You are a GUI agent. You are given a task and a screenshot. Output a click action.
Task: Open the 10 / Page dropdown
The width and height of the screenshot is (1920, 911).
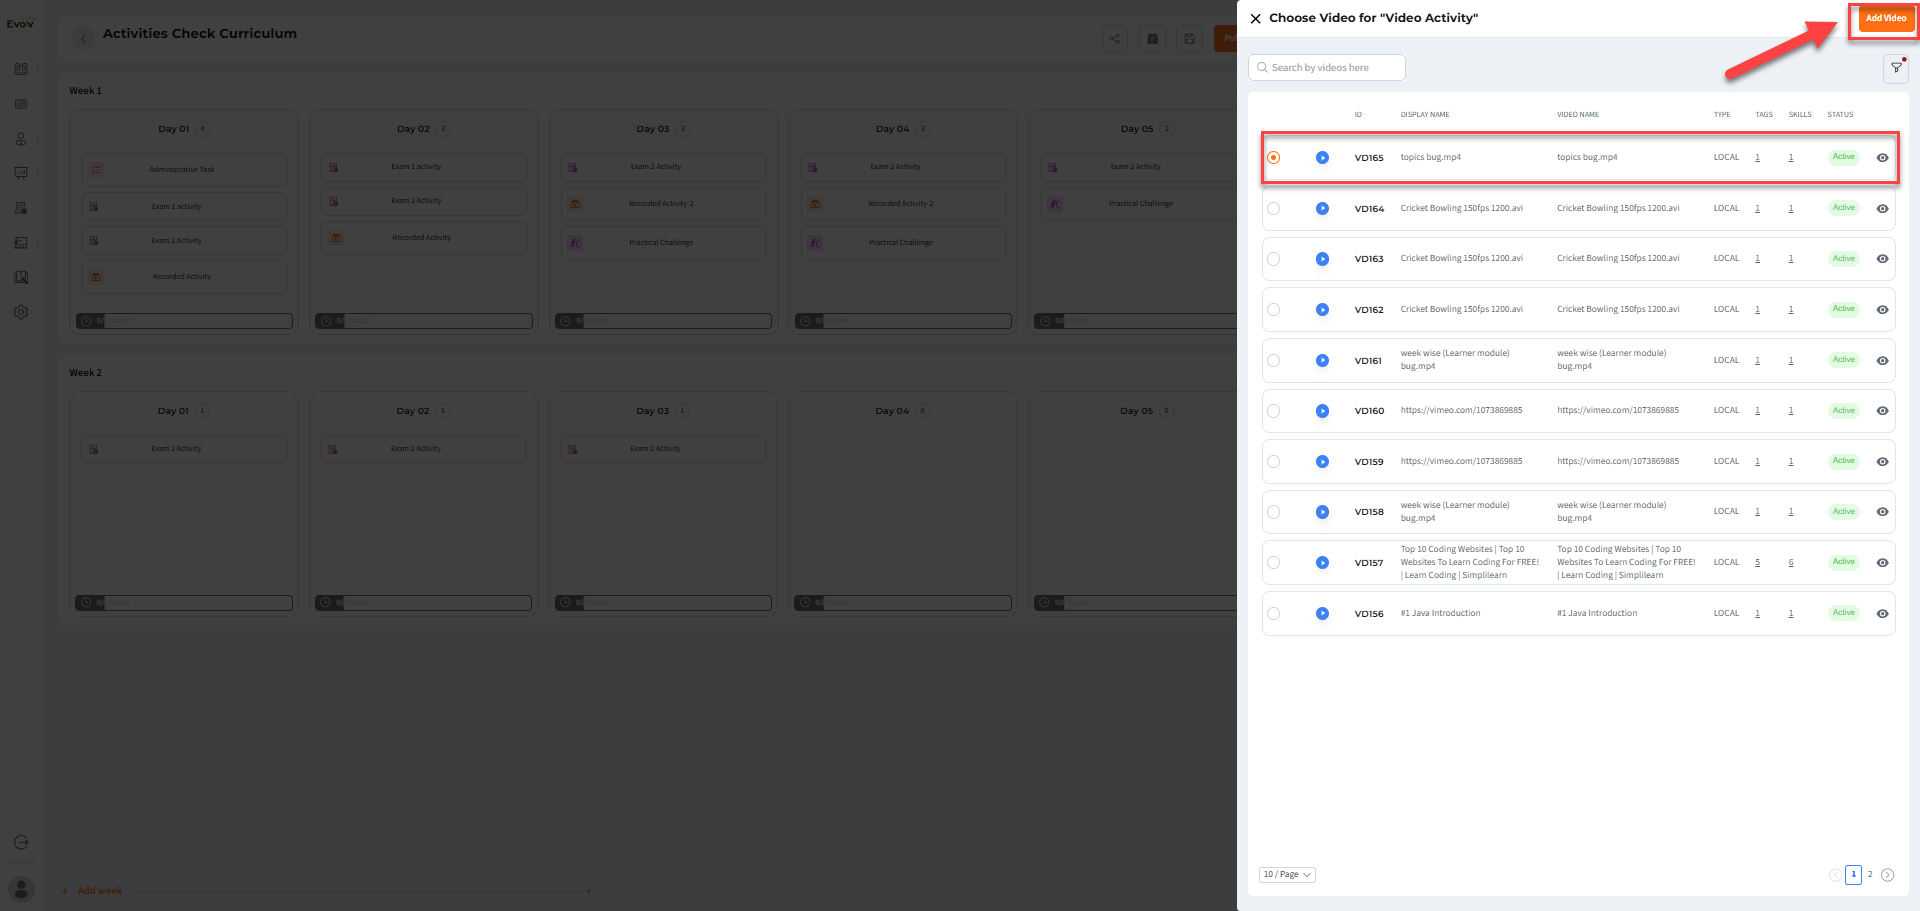coord(1287,875)
